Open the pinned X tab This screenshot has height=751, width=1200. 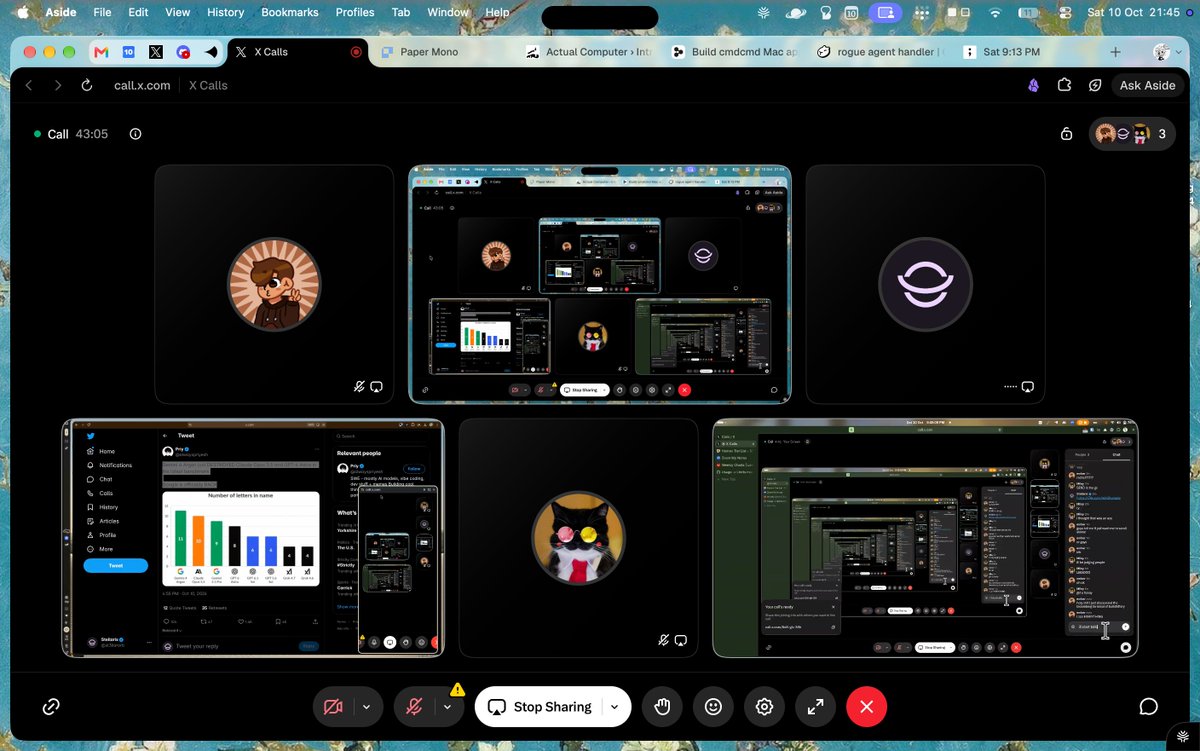(156, 52)
